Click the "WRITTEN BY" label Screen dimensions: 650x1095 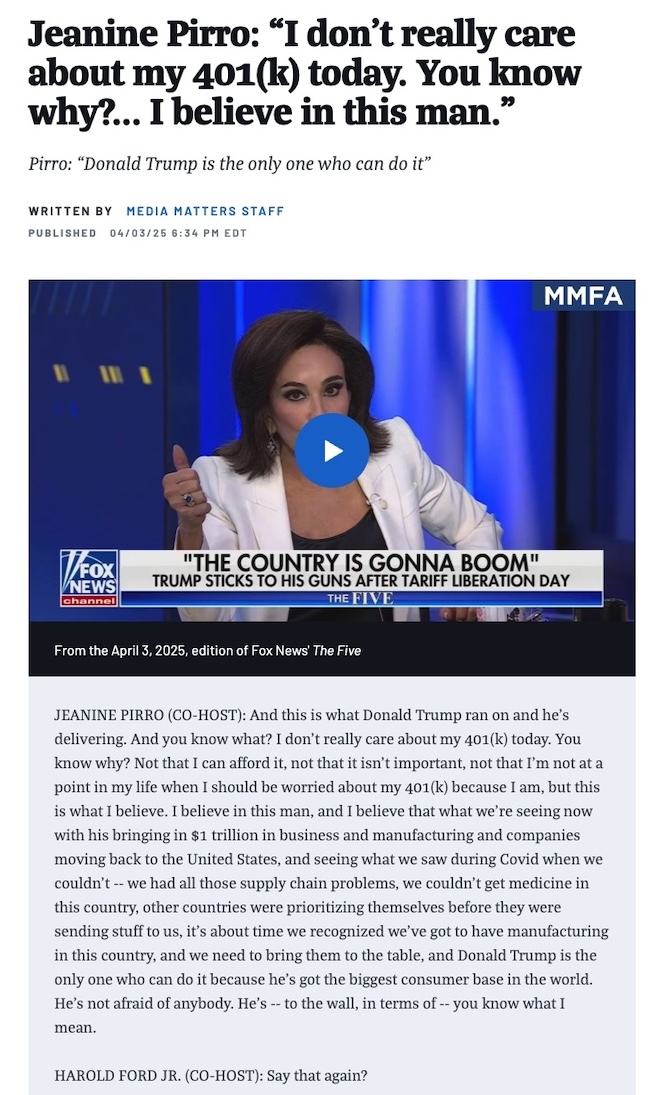click(70, 211)
